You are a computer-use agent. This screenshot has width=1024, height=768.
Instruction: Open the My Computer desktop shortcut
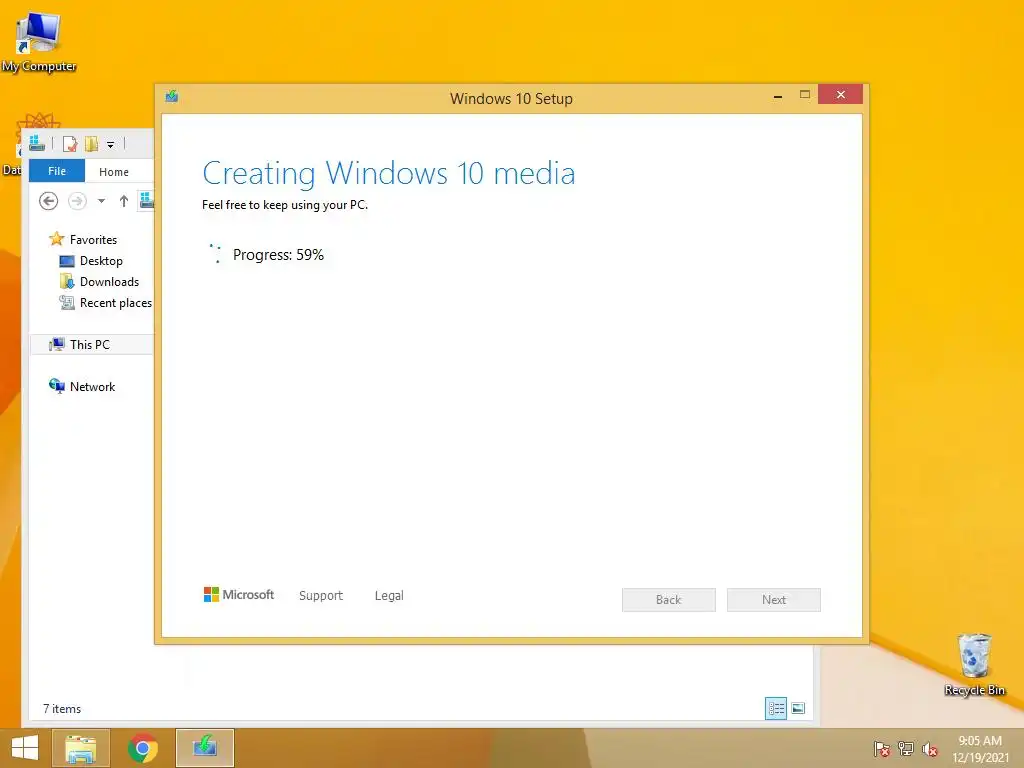click(x=39, y=42)
